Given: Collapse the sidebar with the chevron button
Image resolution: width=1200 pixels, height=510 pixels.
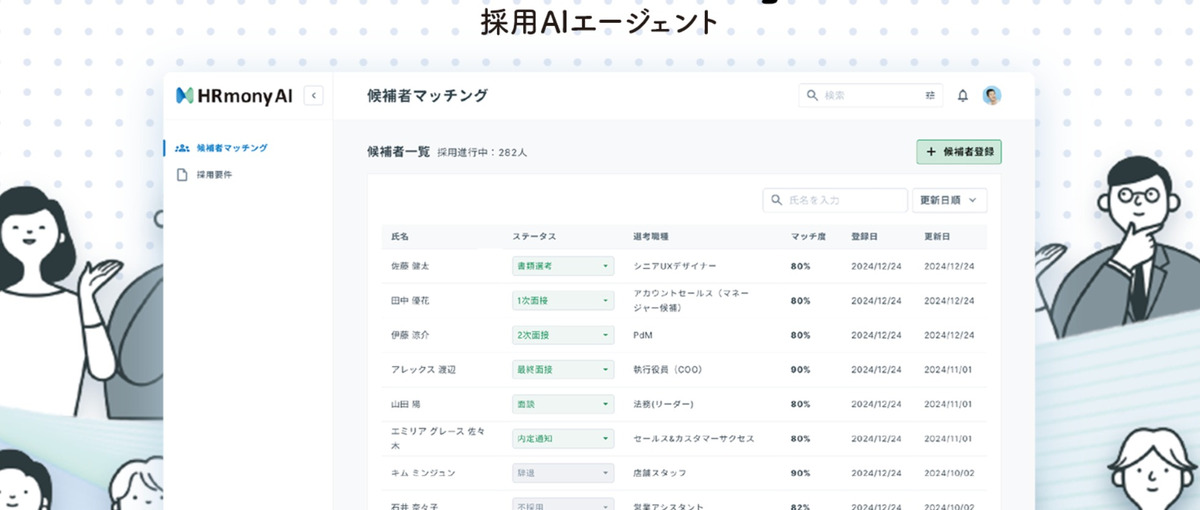Looking at the screenshot, I should [313, 95].
